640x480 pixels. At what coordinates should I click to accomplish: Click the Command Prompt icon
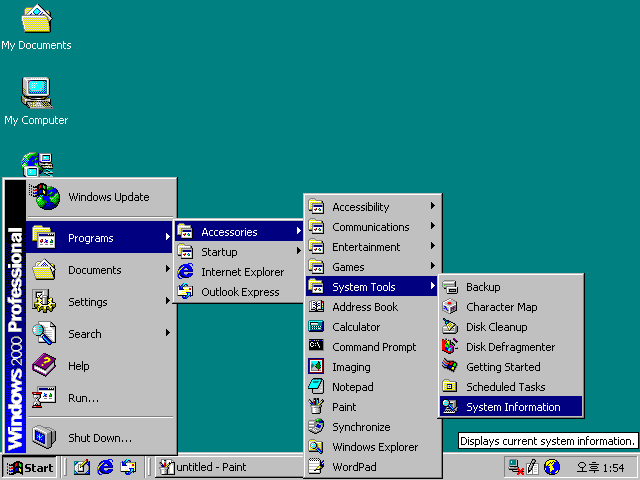coord(316,346)
